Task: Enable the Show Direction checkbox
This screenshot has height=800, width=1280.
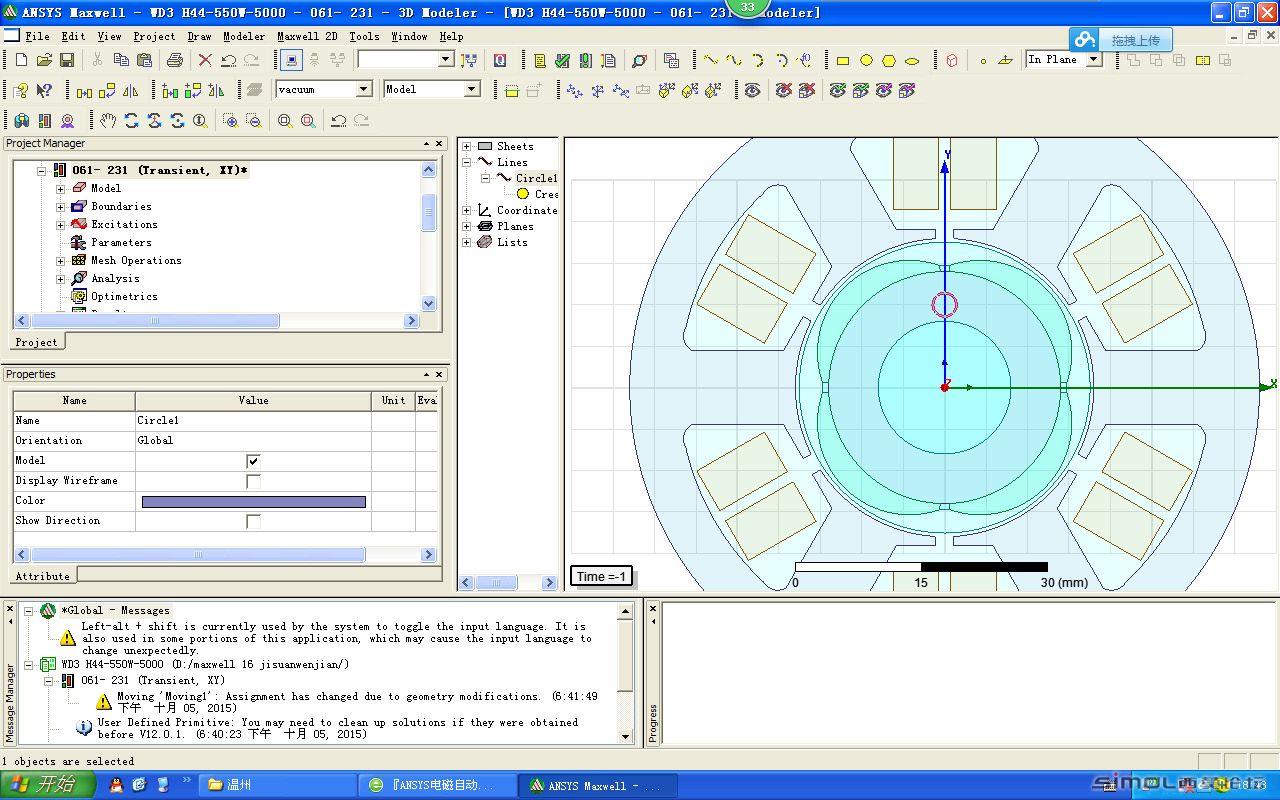Action: coord(253,521)
